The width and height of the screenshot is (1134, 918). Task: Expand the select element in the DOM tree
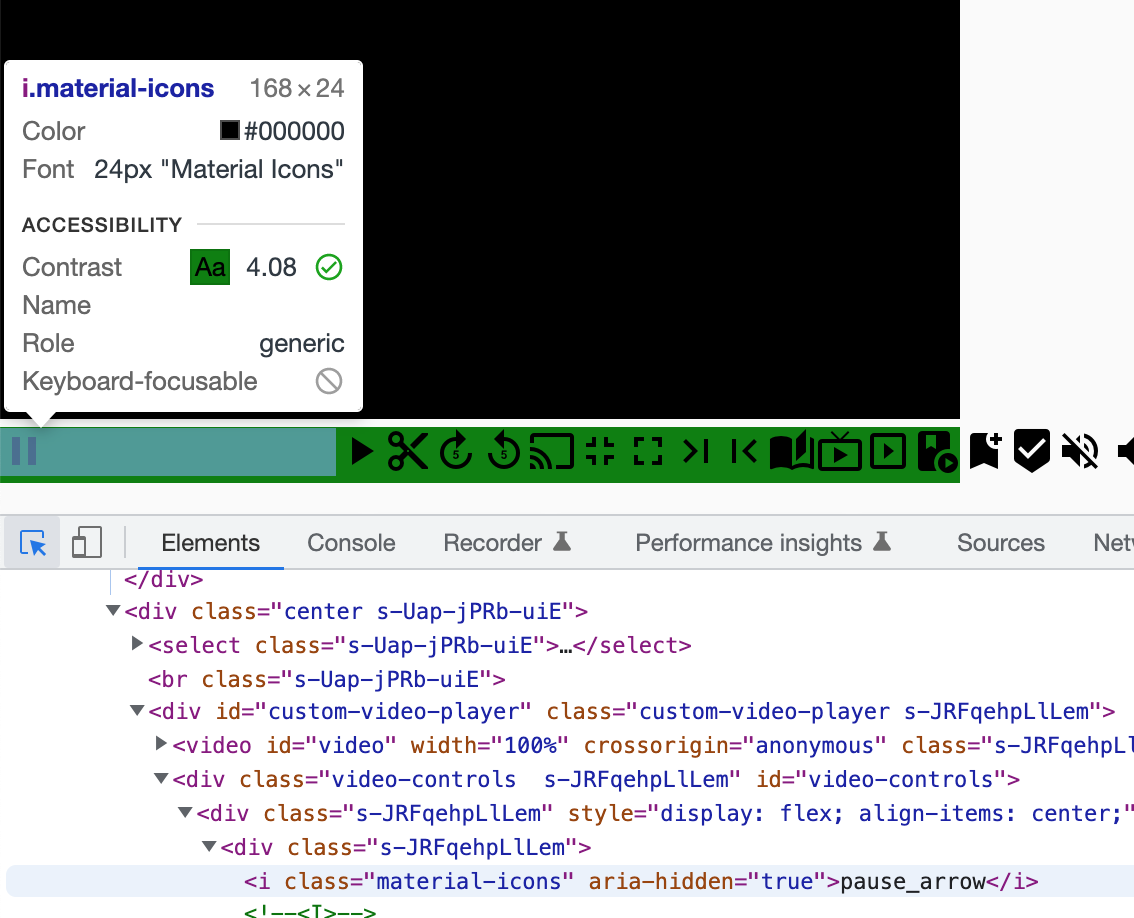coord(137,645)
